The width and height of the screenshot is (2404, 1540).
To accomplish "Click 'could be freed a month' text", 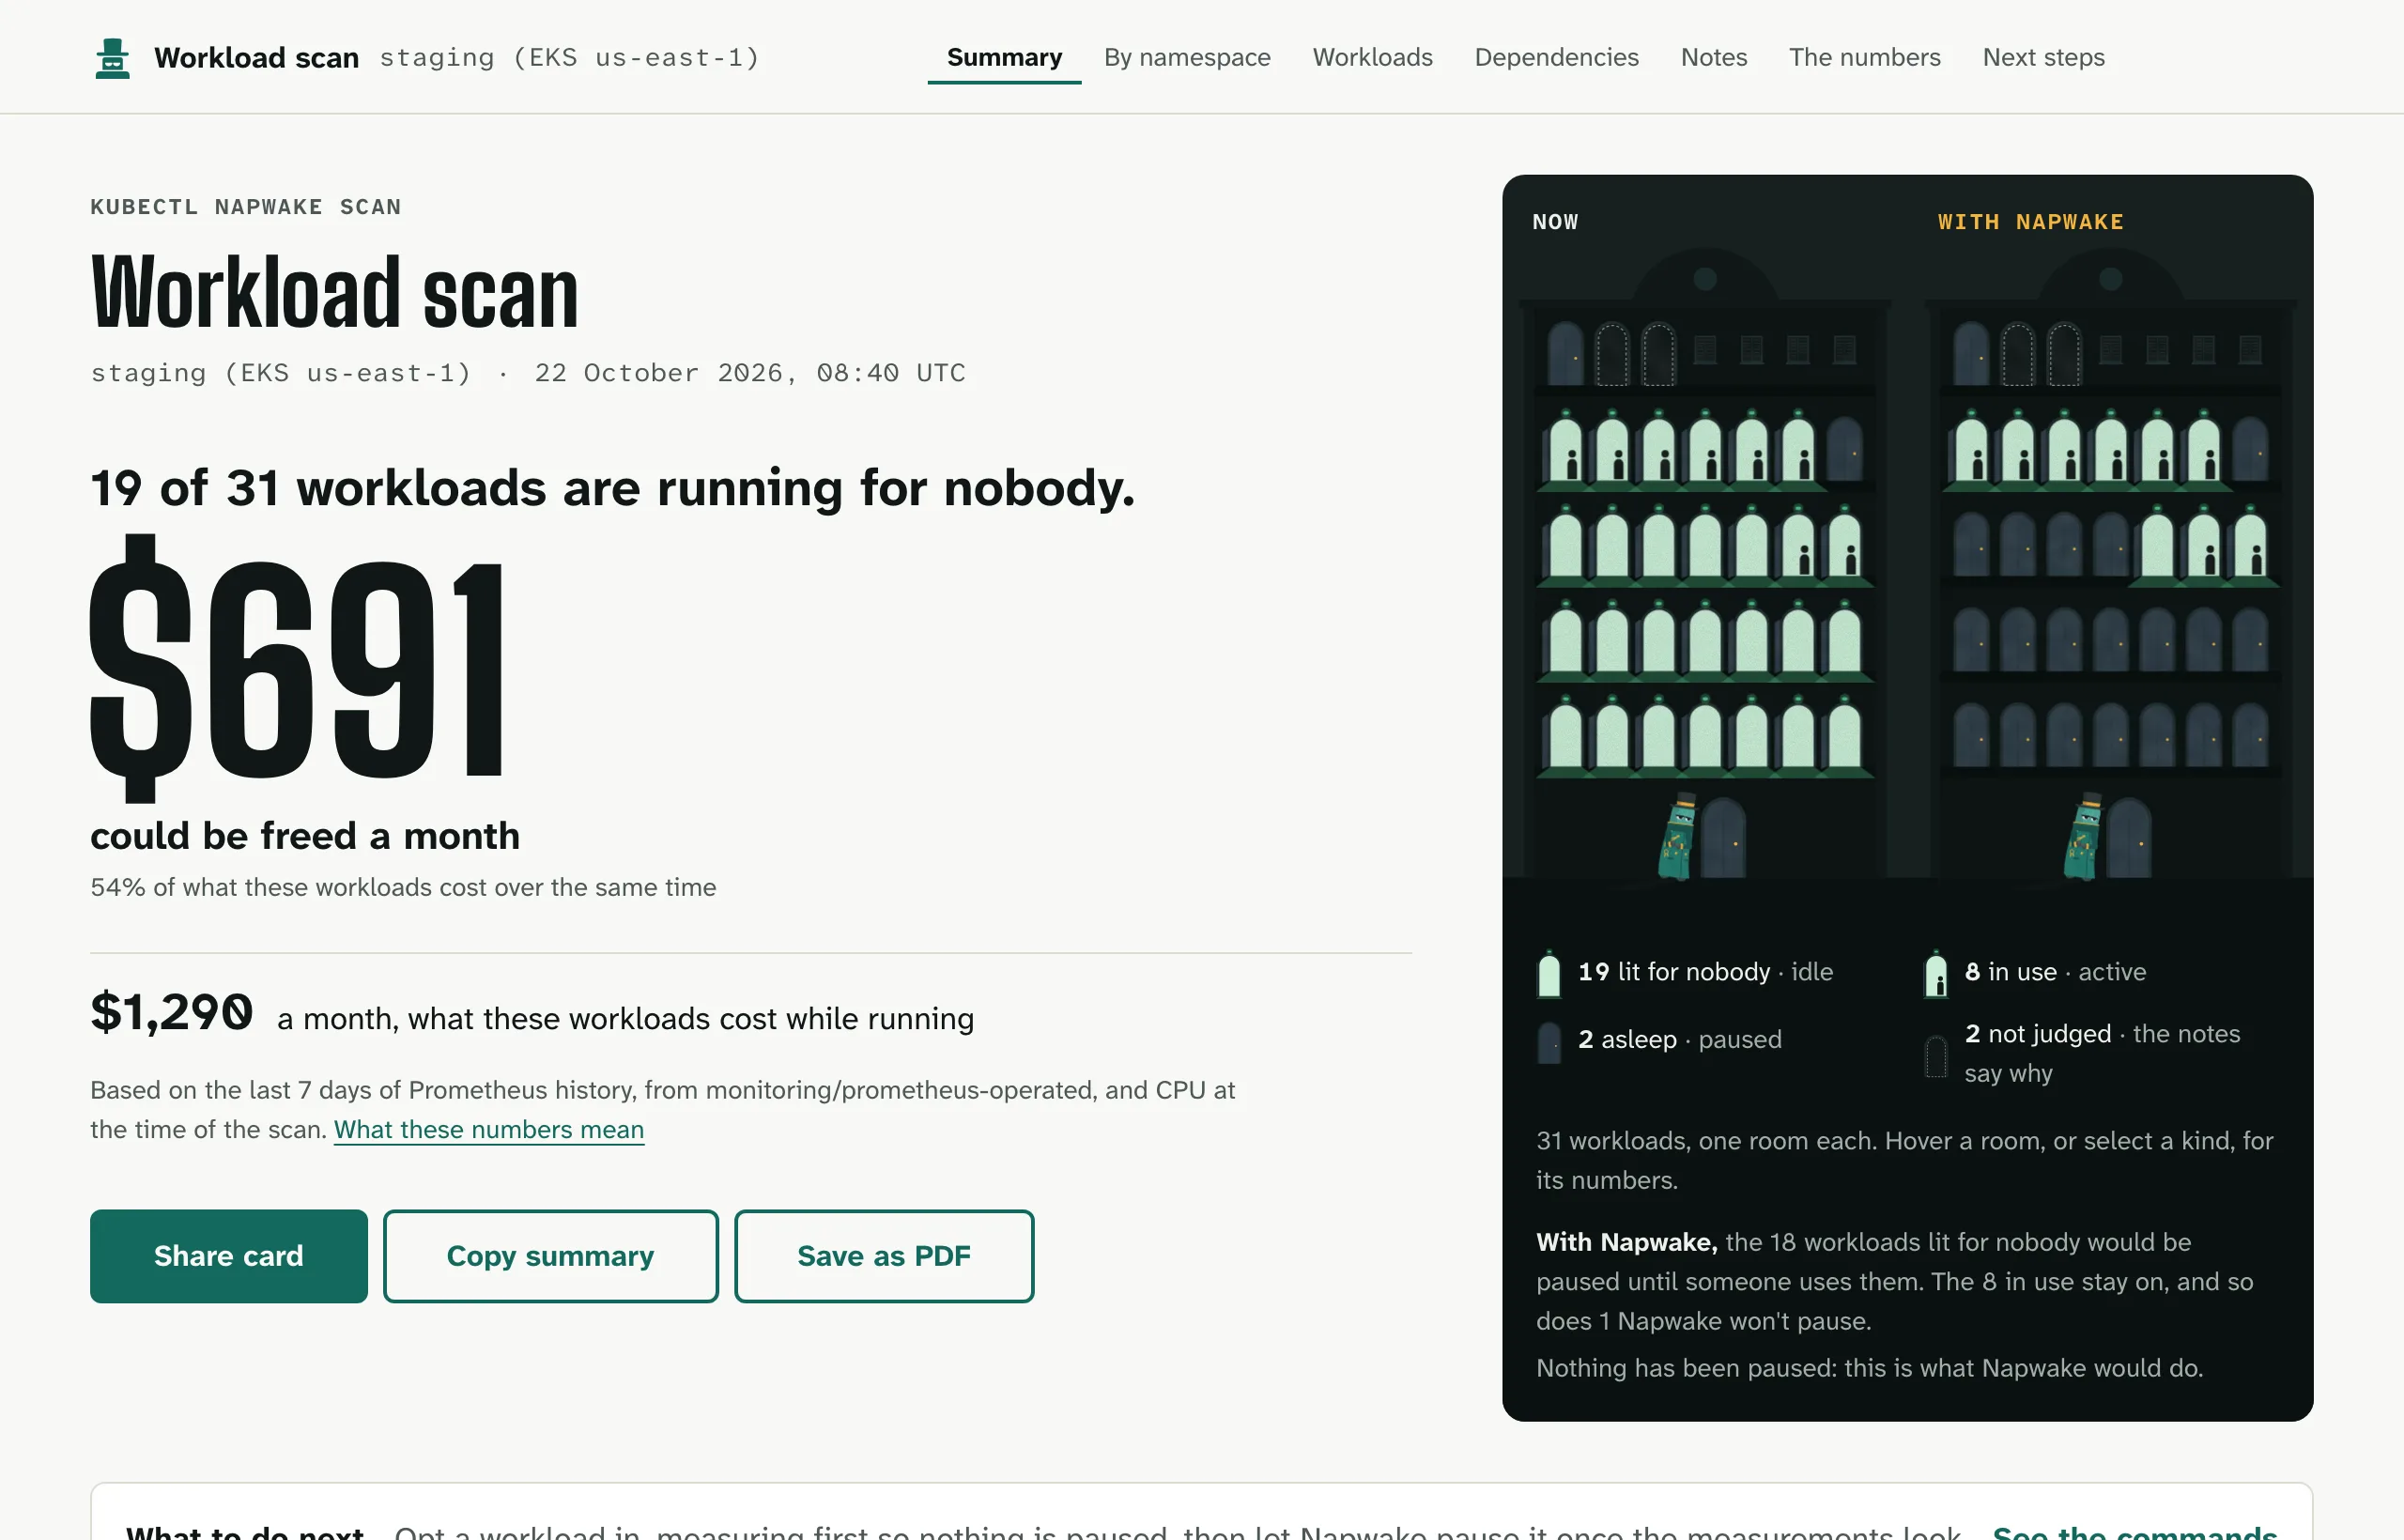I will [x=305, y=836].
